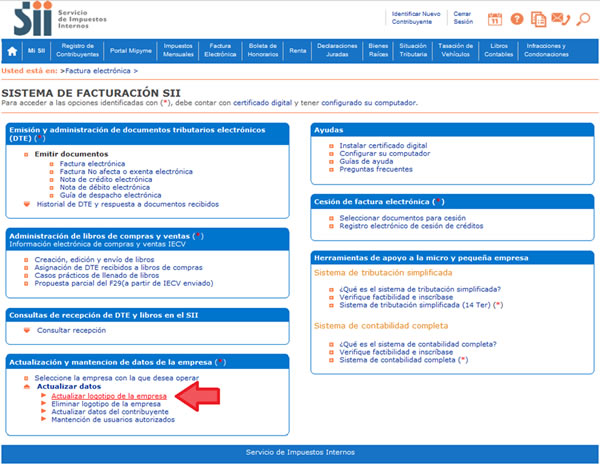This screenshot has height=465, width=600.
Task: Open Guías de ayuda
Action: [x=366, y=162]
